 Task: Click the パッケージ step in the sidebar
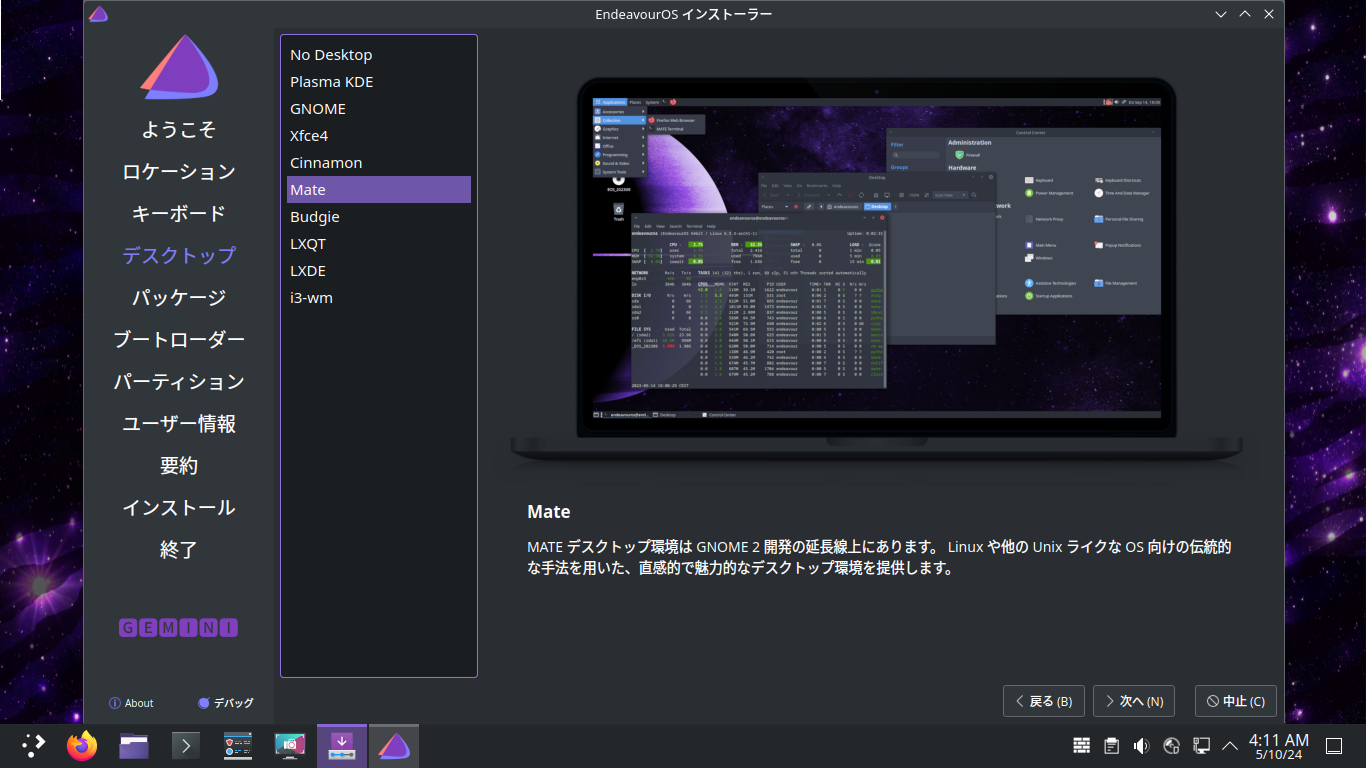[179, 297]
